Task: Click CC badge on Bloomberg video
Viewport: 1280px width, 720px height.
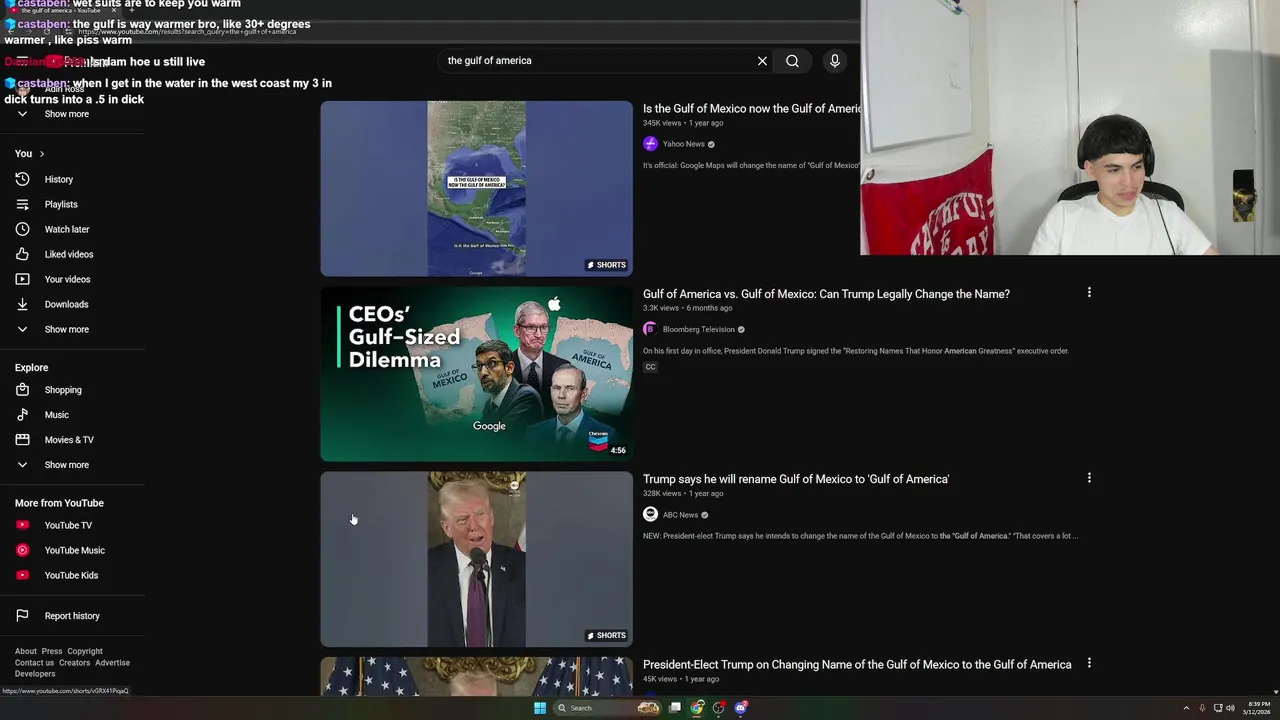Action: (650, 367)
